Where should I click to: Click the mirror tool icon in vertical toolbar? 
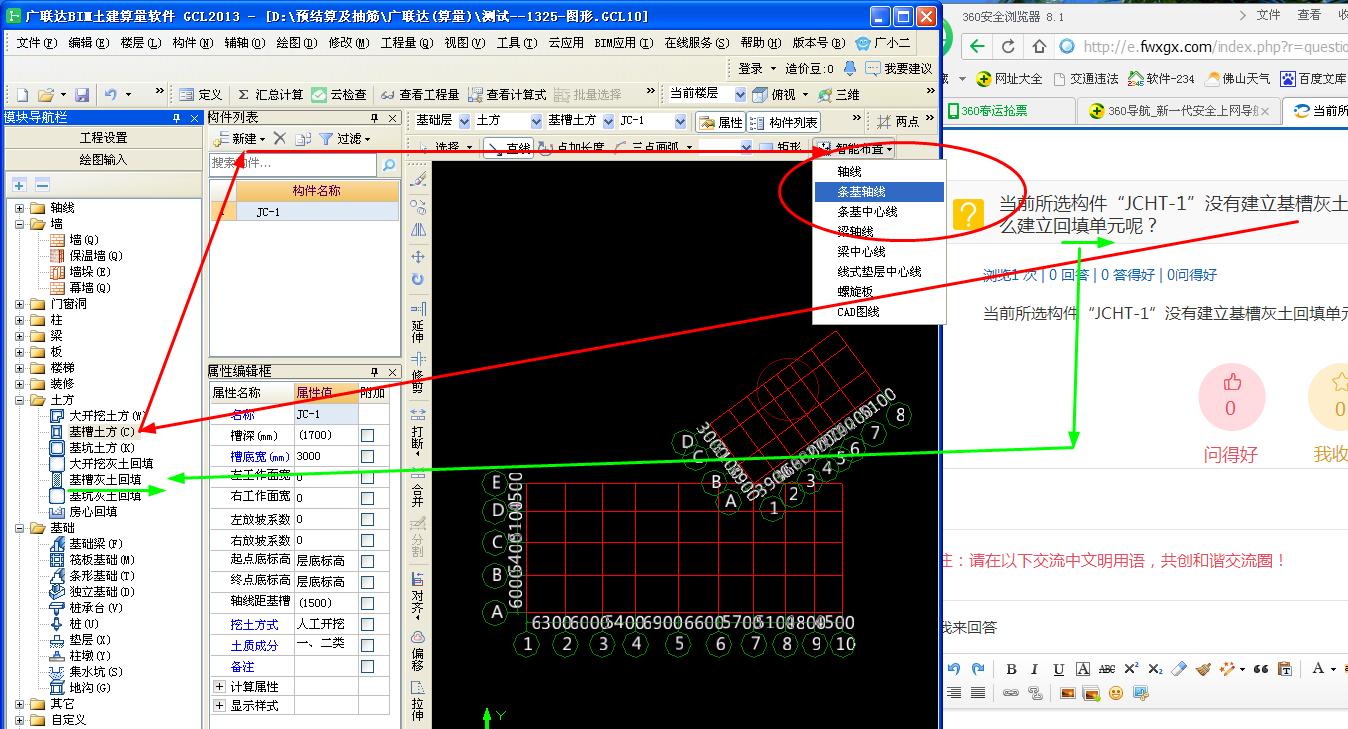418,230
